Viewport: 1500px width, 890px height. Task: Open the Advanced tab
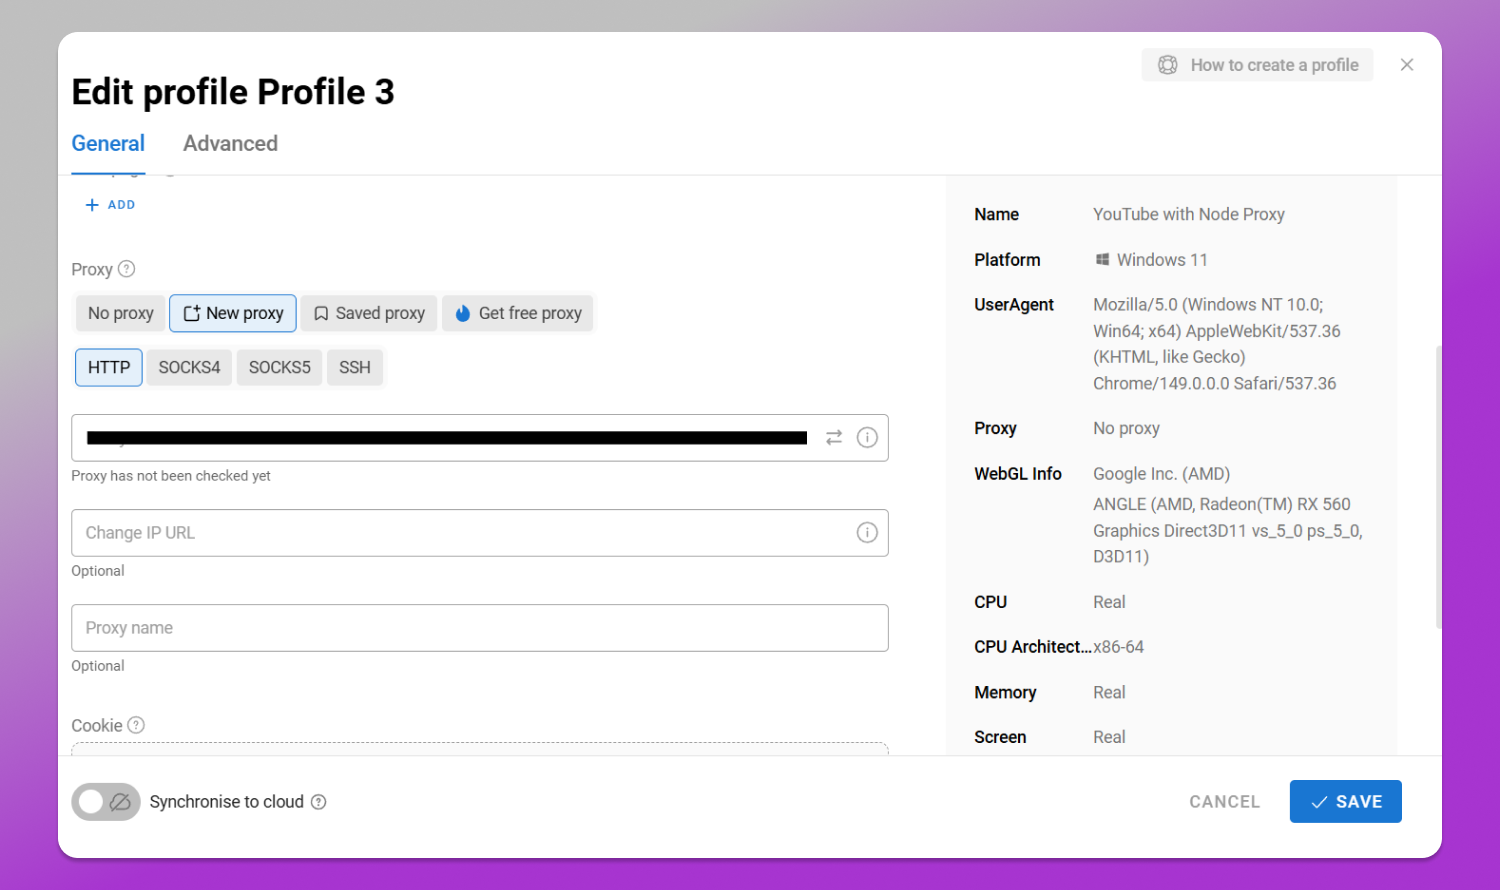tap(230, 144)
